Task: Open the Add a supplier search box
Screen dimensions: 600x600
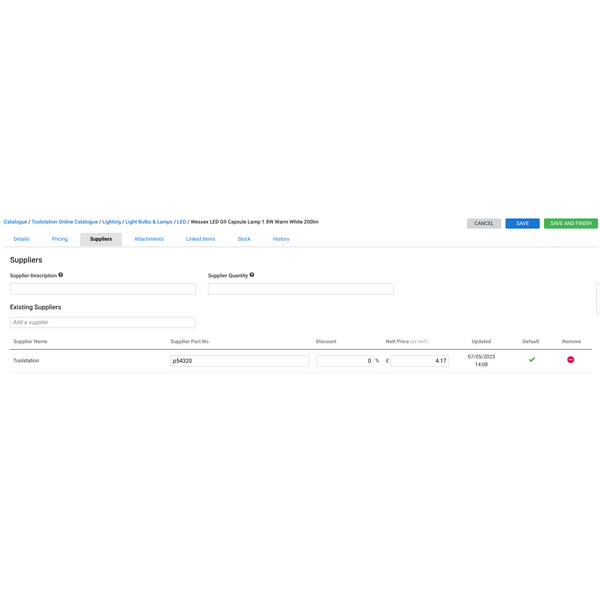Action: 103,323
